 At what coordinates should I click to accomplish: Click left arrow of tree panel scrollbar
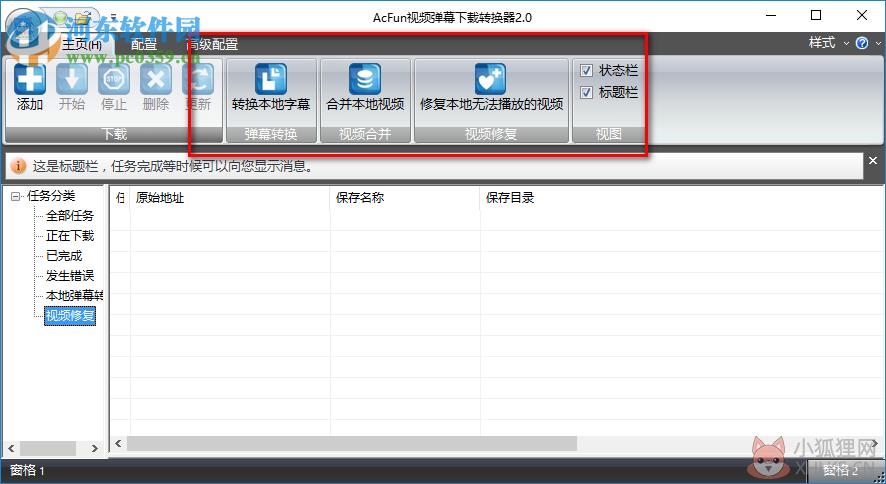click(x=11, y=448)
